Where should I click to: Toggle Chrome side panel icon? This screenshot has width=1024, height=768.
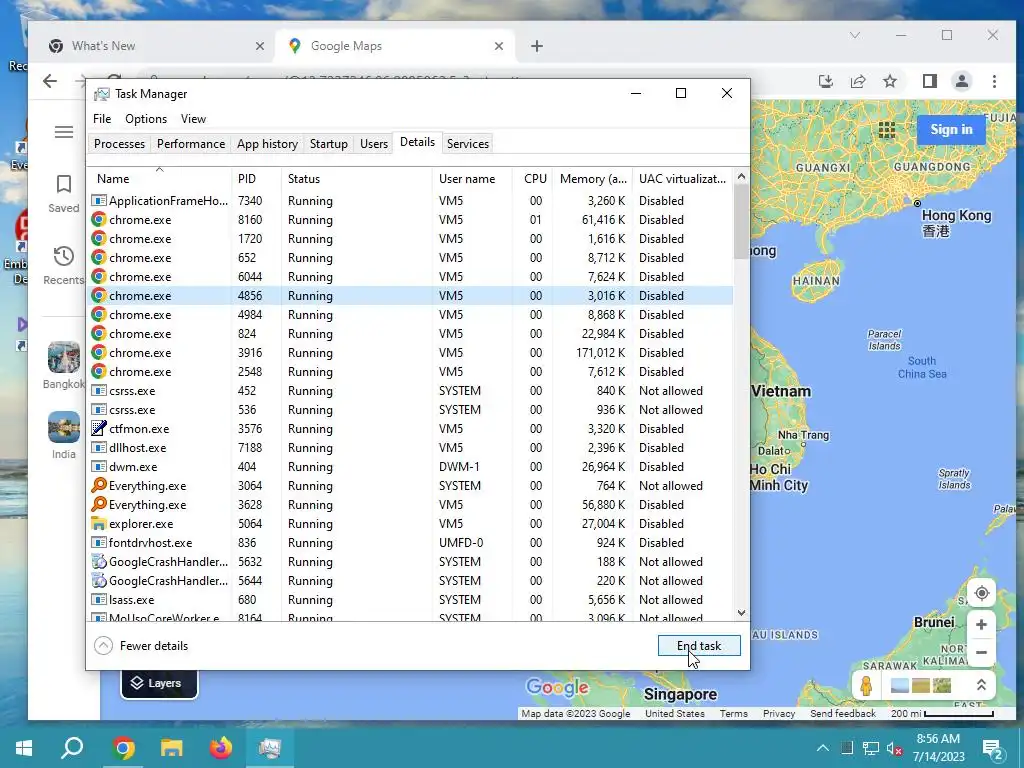pyautogui.click(x=930, y=81)
